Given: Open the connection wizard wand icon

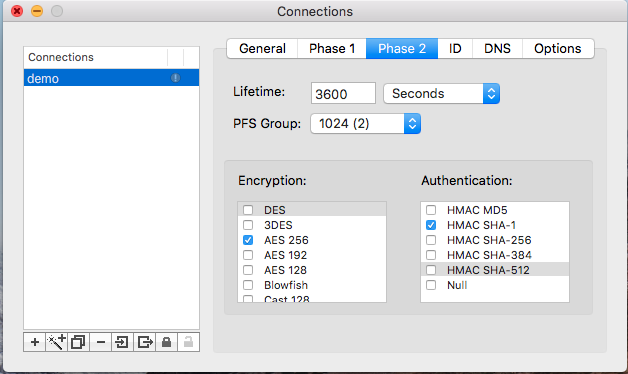Looking at the screenshot, I should pyautogui.click(x=56, y=342).
